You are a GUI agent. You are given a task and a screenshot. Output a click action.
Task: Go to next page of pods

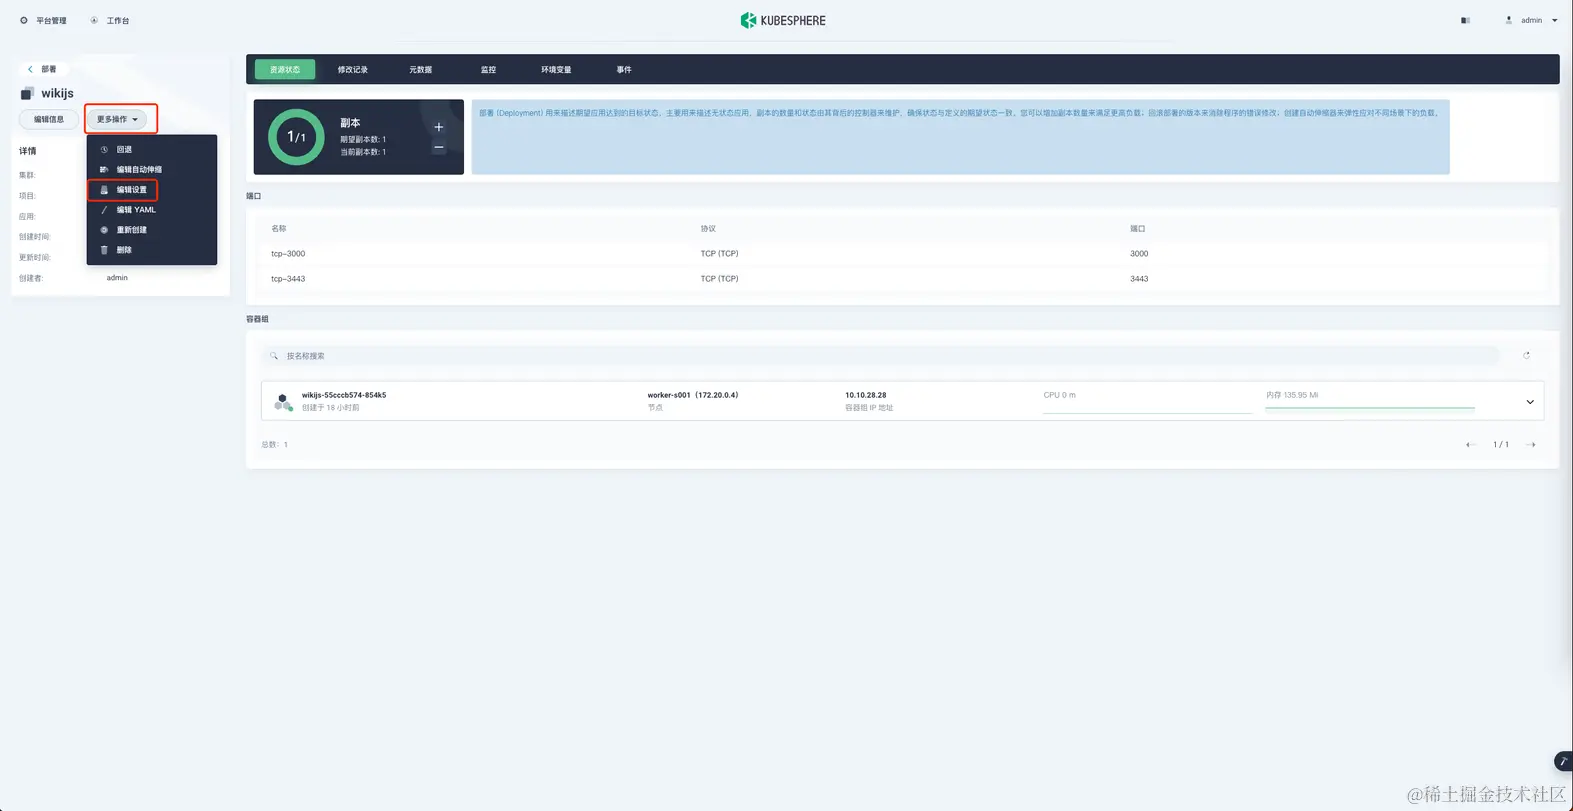pyautogui.click(x=1530, y=445)
